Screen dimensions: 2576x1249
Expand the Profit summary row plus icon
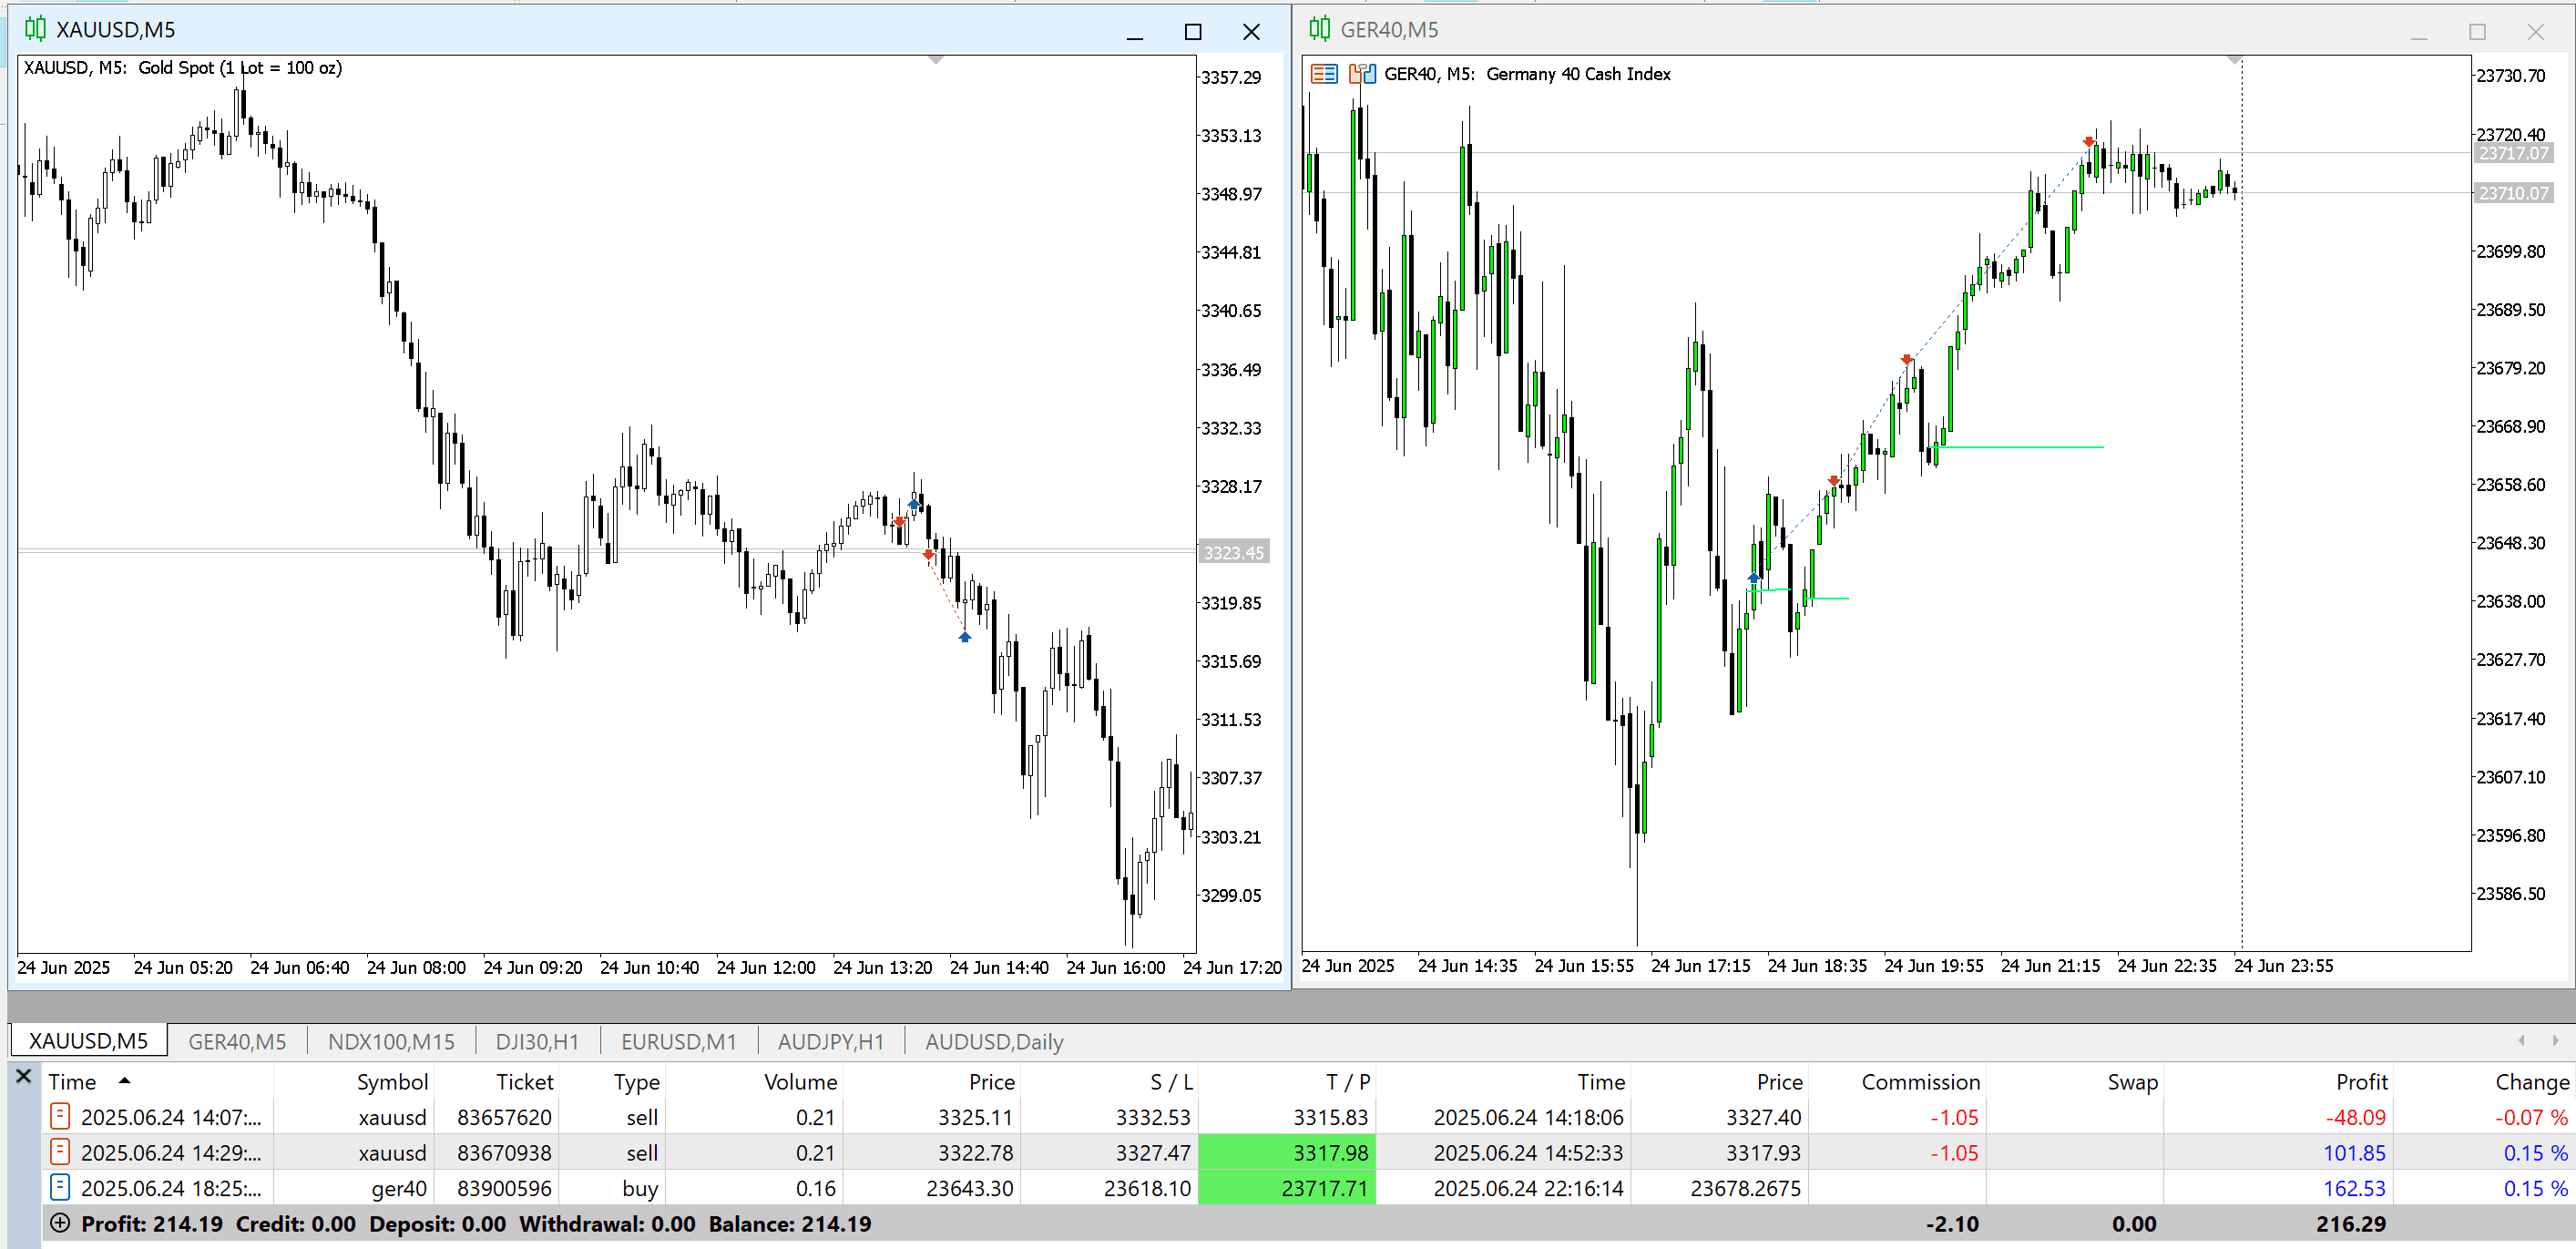60,1223
